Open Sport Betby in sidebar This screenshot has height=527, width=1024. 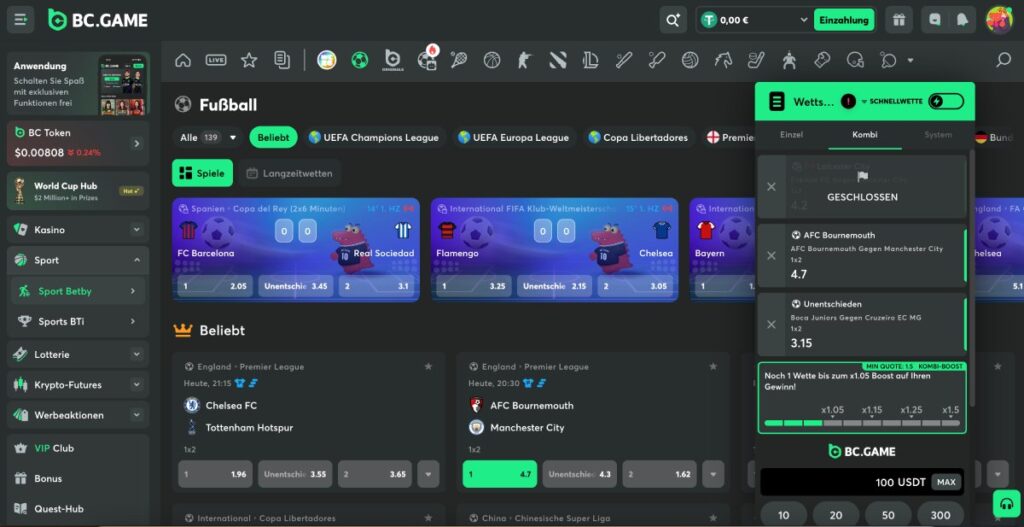(x=78, y=291)
